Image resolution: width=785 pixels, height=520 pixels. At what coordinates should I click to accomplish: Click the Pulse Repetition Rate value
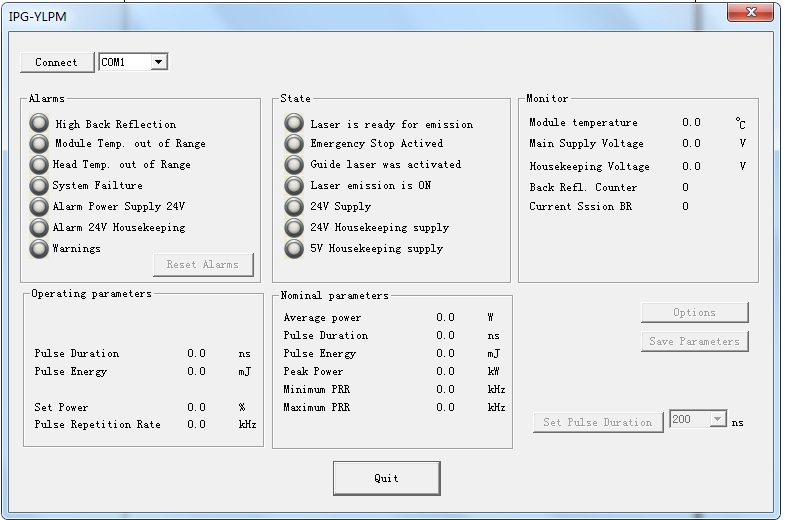(x=197, y=424)
